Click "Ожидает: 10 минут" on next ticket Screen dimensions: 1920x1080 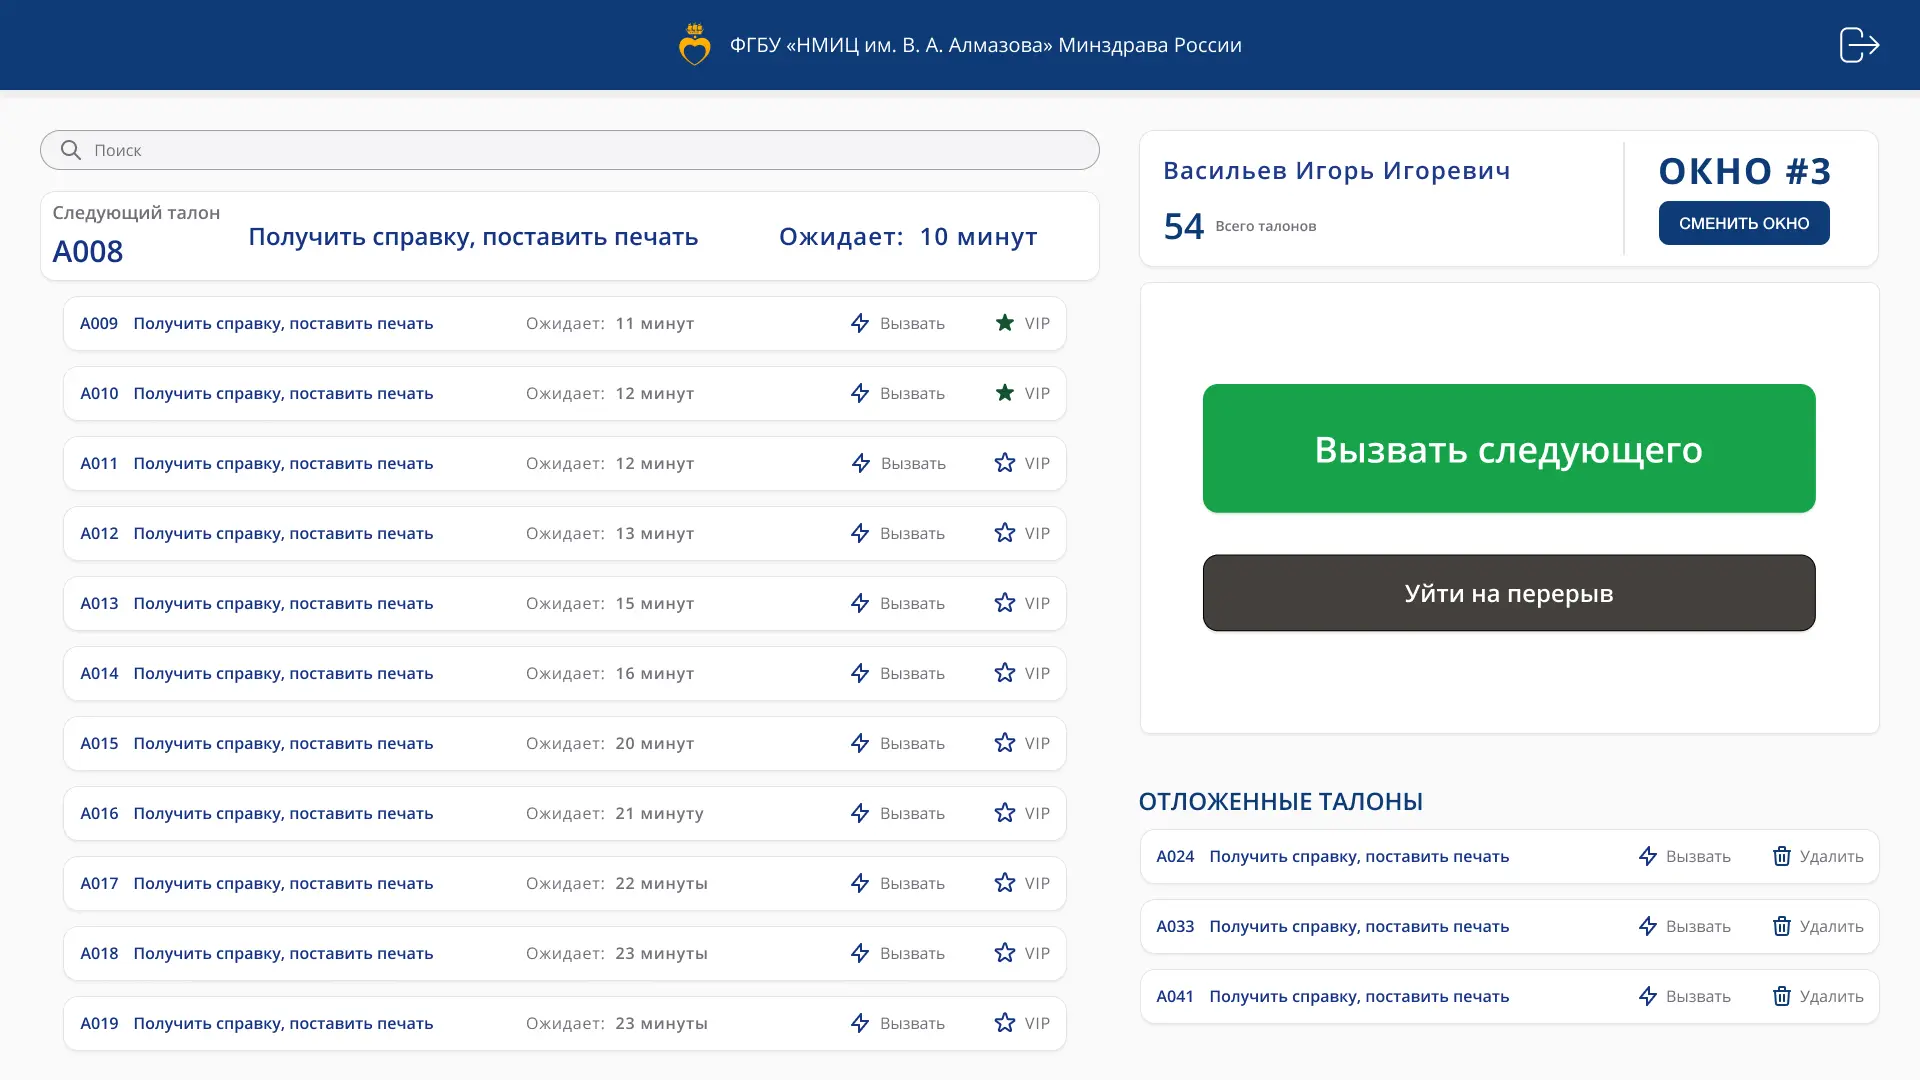pyautogui.click(x=908, y=237)
